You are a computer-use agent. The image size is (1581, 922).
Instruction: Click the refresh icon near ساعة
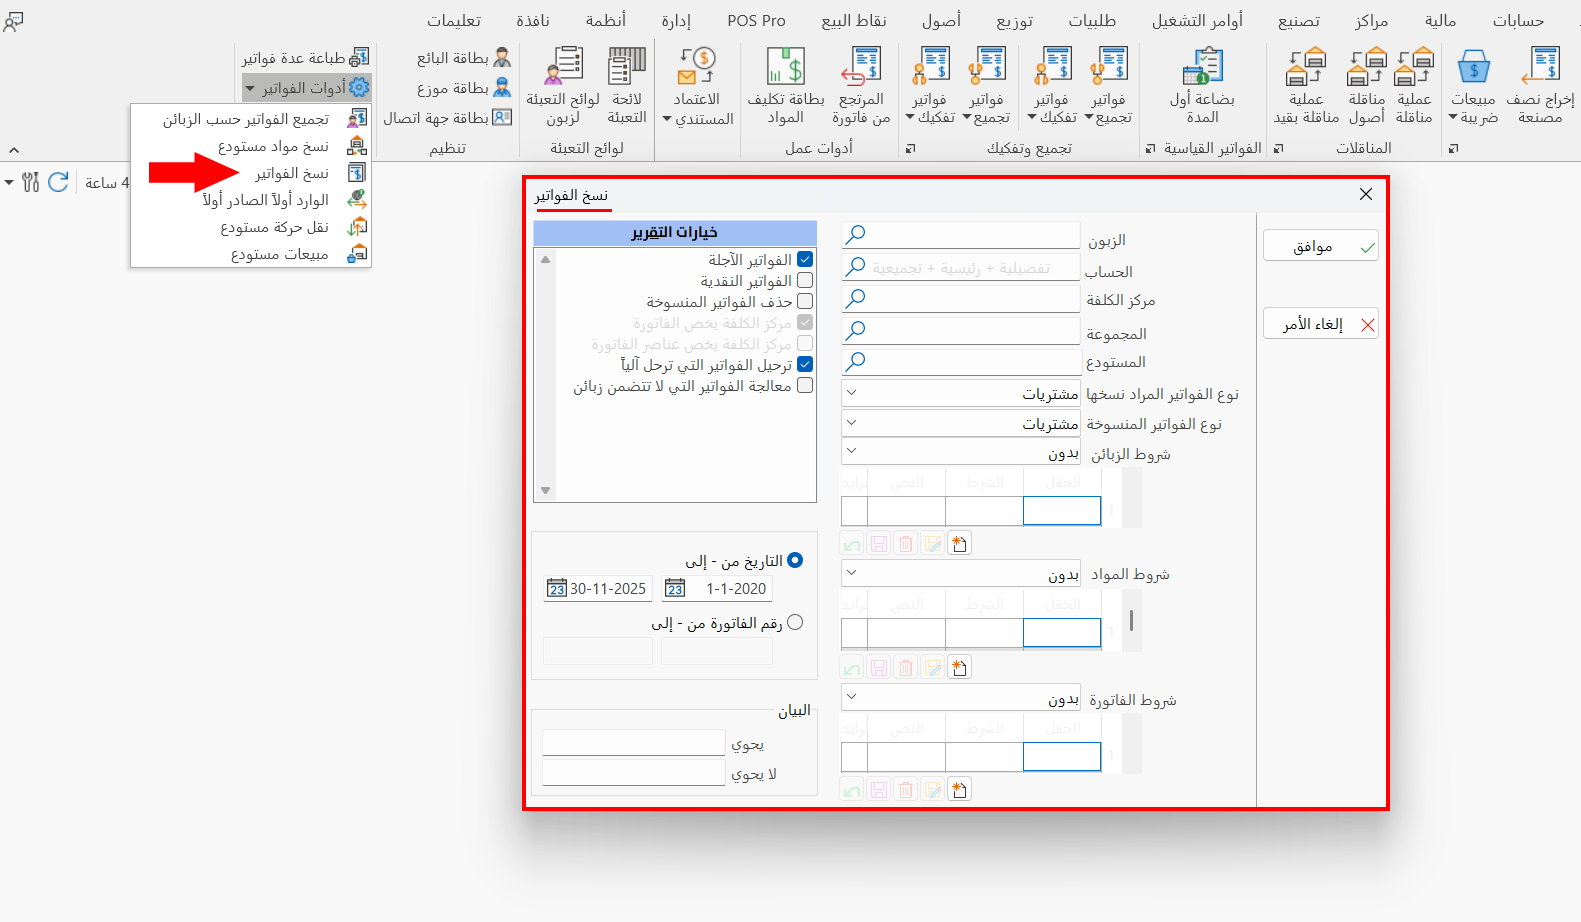pyautogui.click(x=58, y=182)
